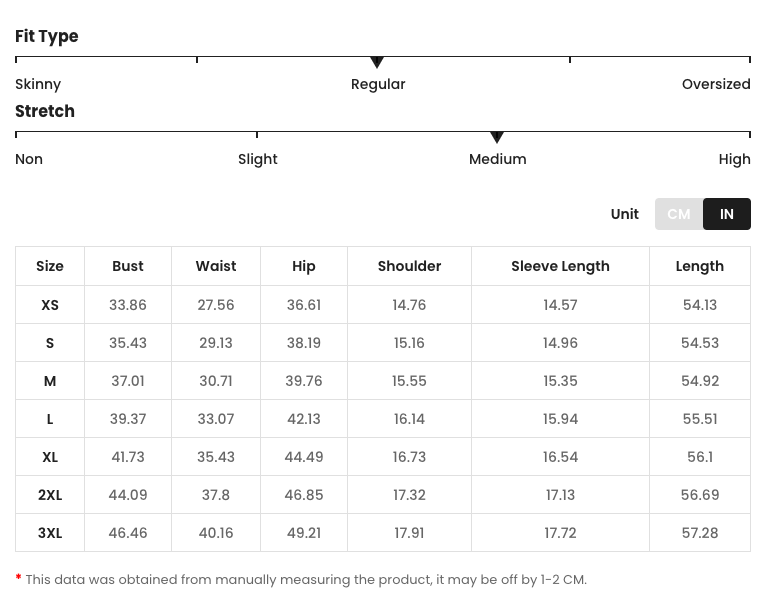The height and width of the screenshot is (616, 765).
Task: Select the 3XL size row label
Action: click(50, 533)
